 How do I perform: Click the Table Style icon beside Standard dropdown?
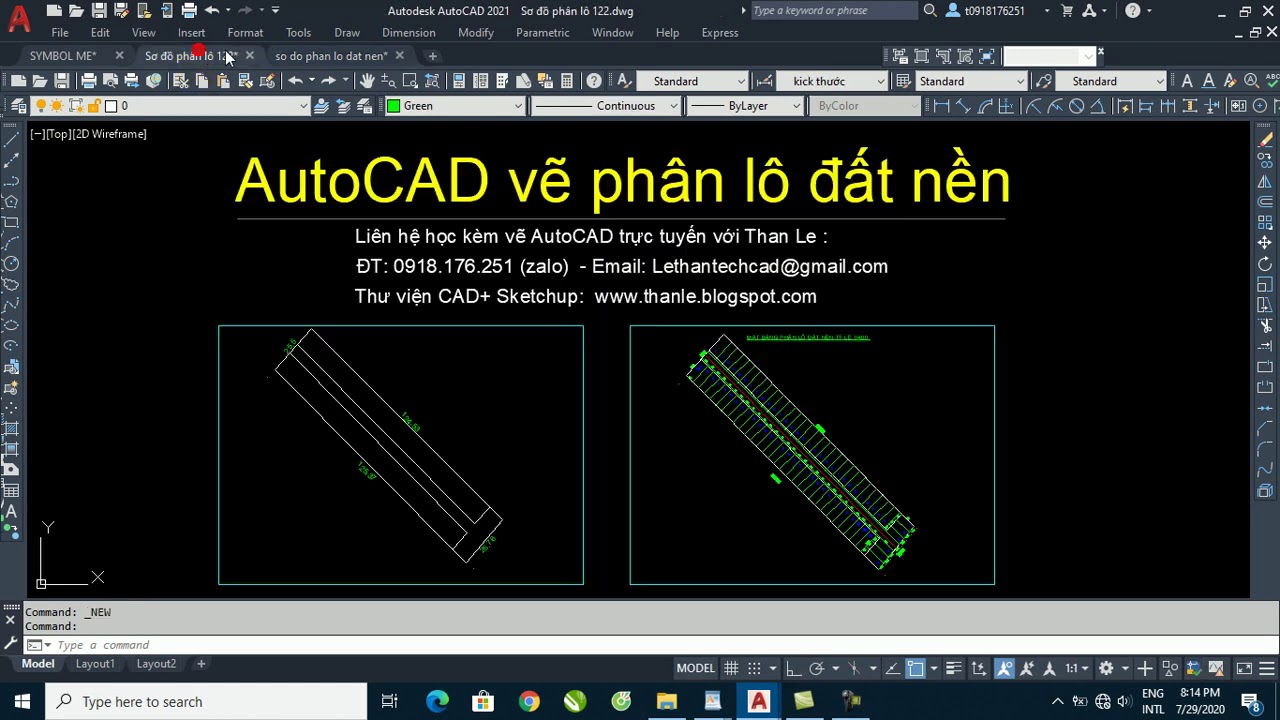point(904,81)
